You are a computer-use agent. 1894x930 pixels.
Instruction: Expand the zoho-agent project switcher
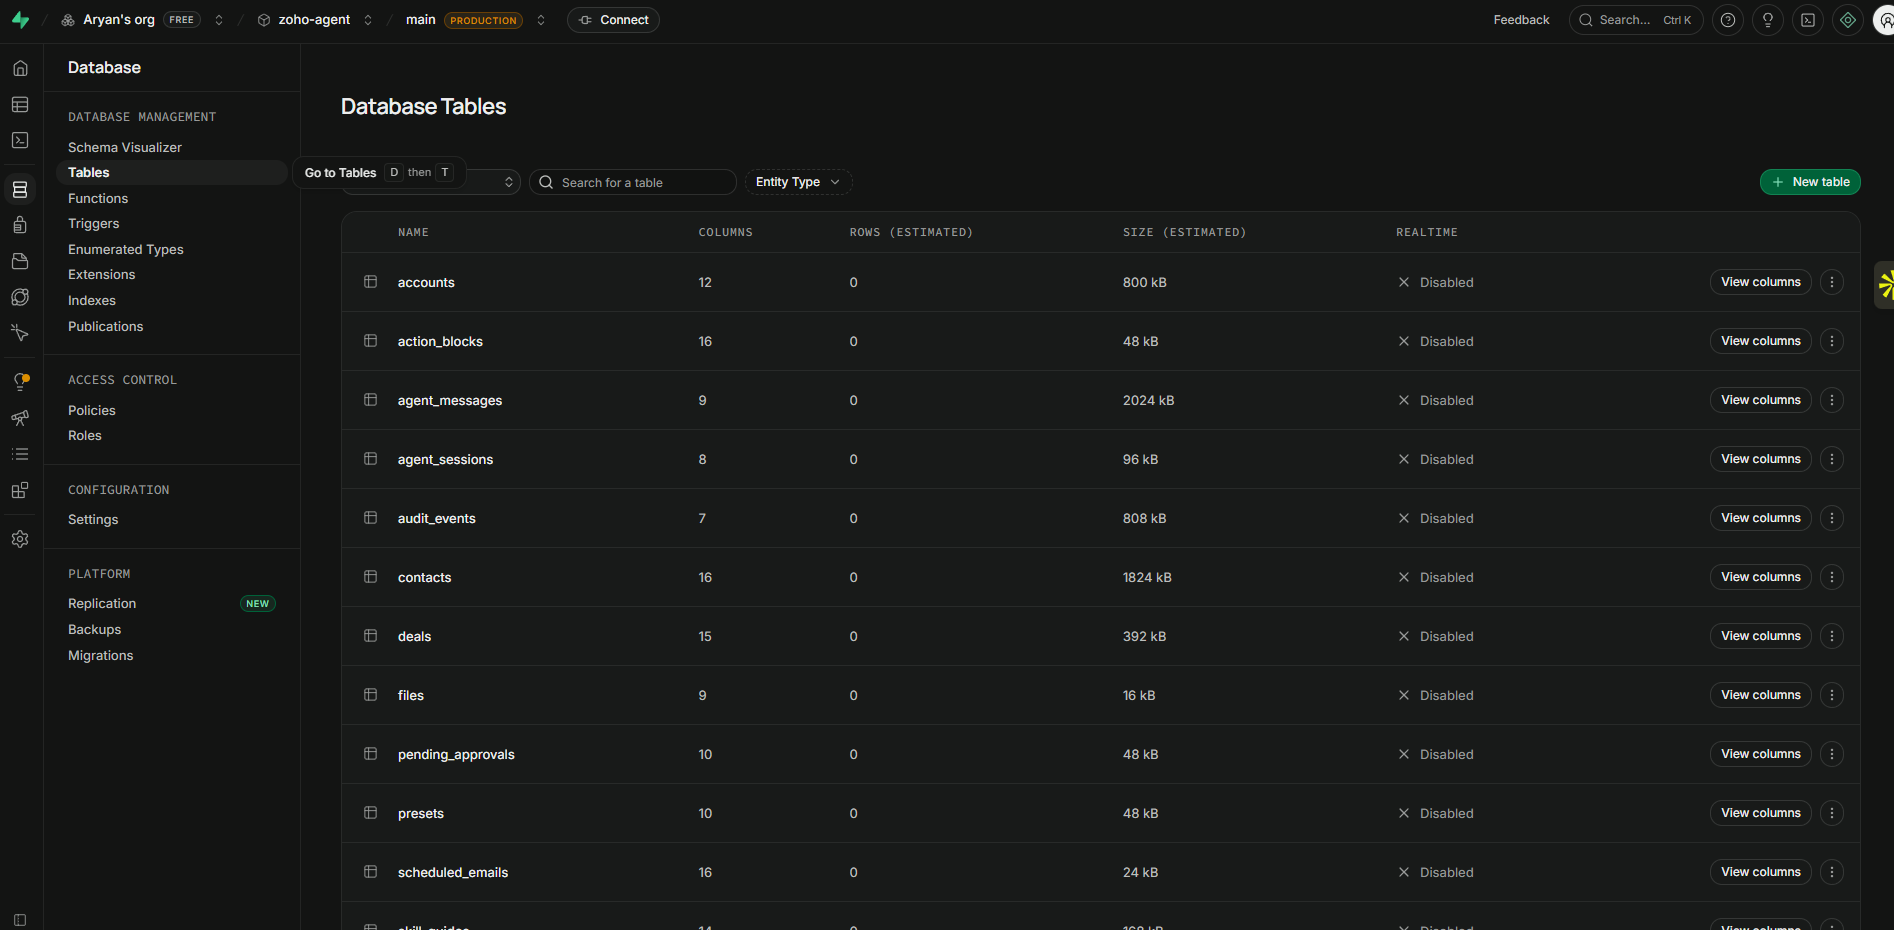(368, 20)
